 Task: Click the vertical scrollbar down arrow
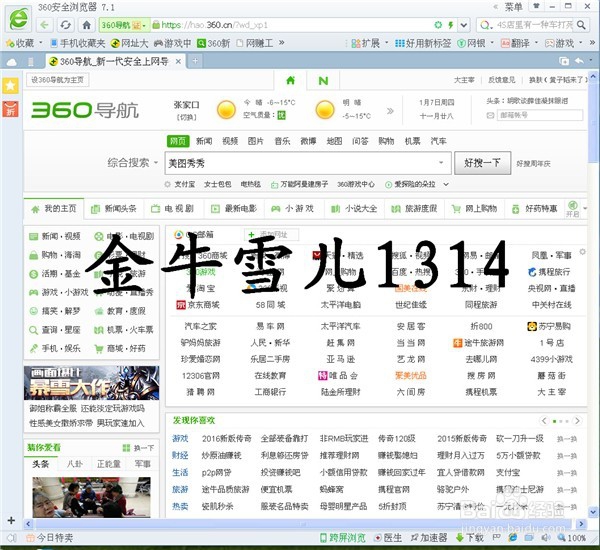click(593, 512)
